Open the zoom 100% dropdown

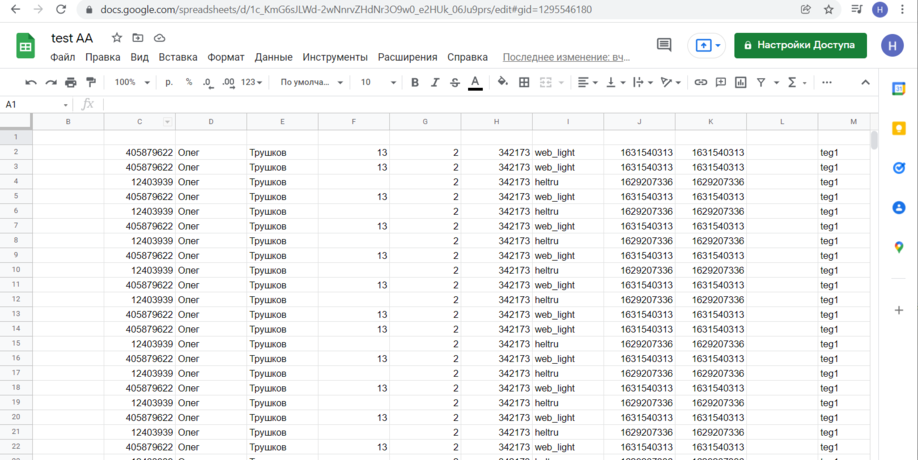pos(132,83)
